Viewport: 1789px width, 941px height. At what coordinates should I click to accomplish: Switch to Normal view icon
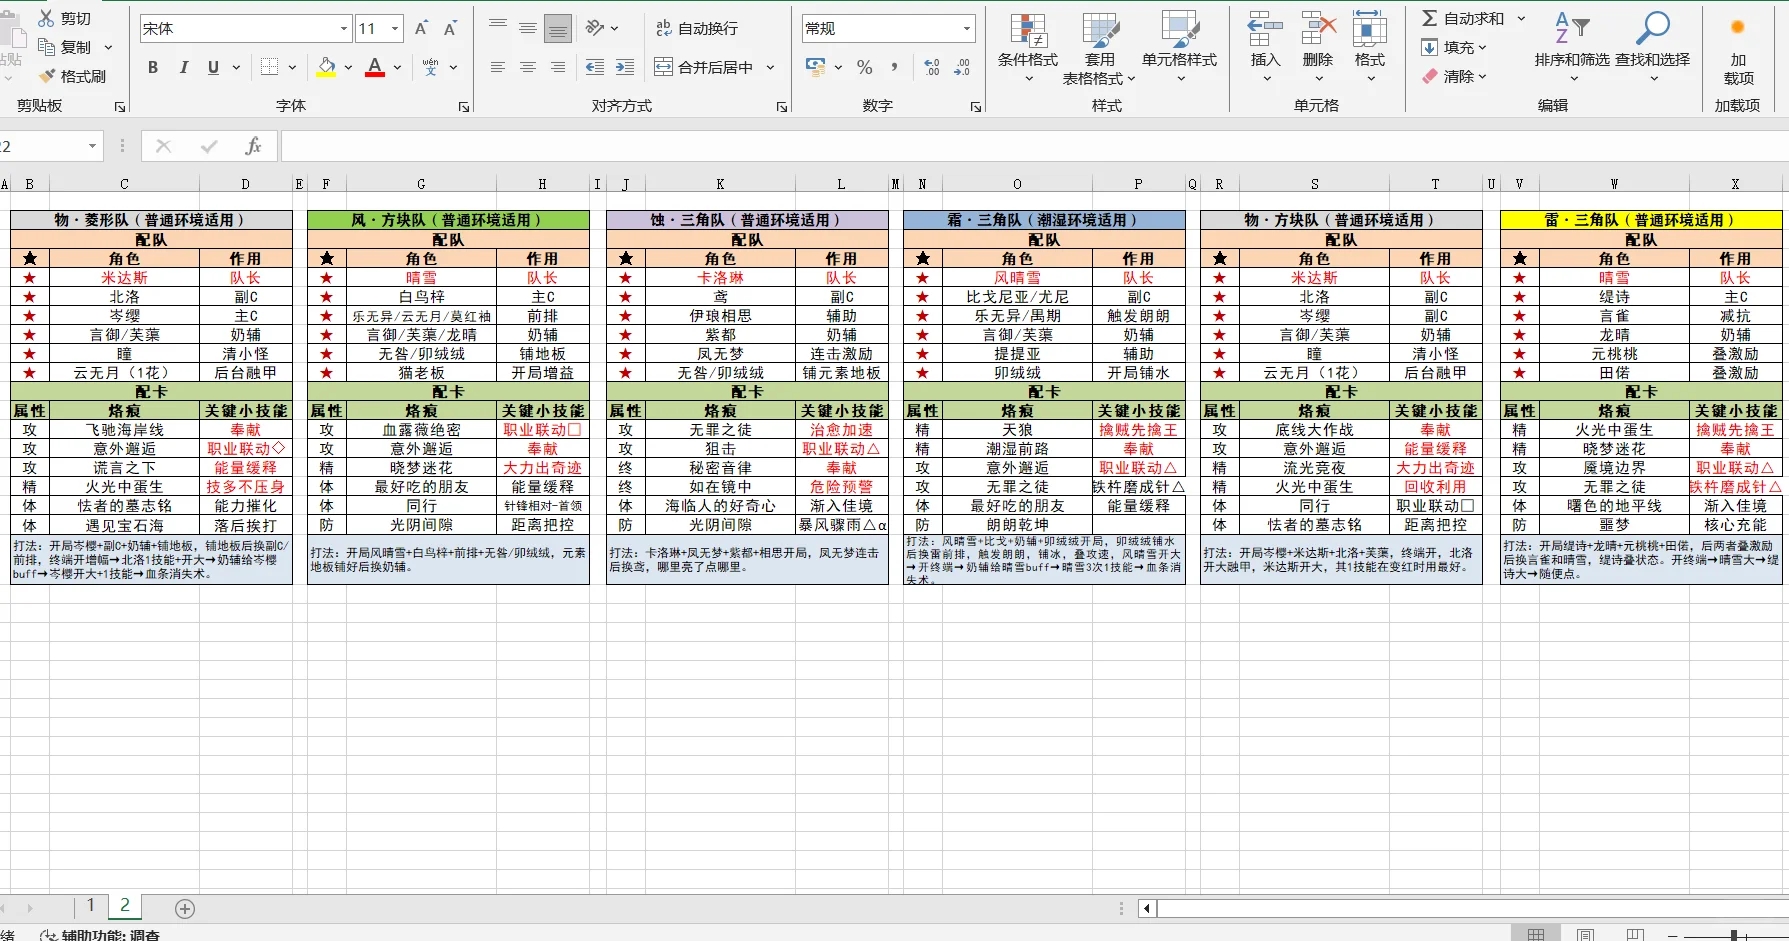(x=1536, y=935)
